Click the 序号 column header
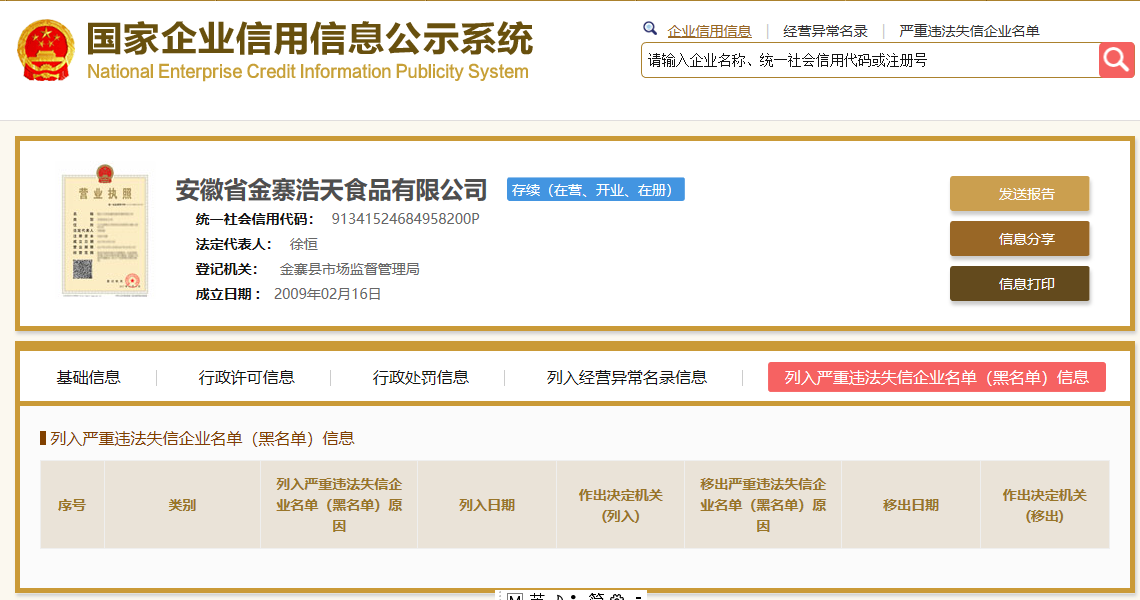The width and height of the screenshot is (1140, 600). coord(72,505)
